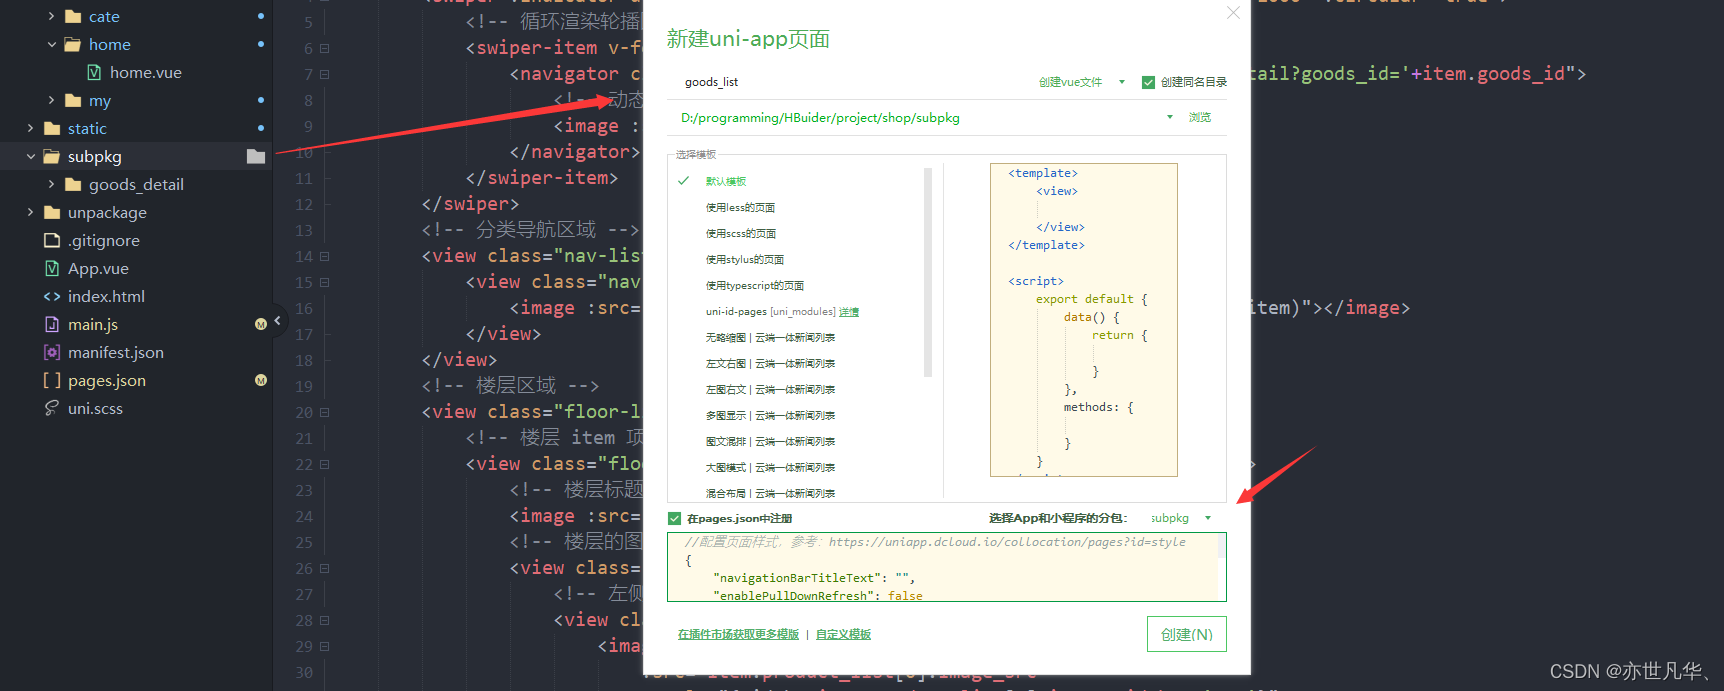Click the index.html code file icon
This screenshot has width=1724, height=691.
click(52, 296)
